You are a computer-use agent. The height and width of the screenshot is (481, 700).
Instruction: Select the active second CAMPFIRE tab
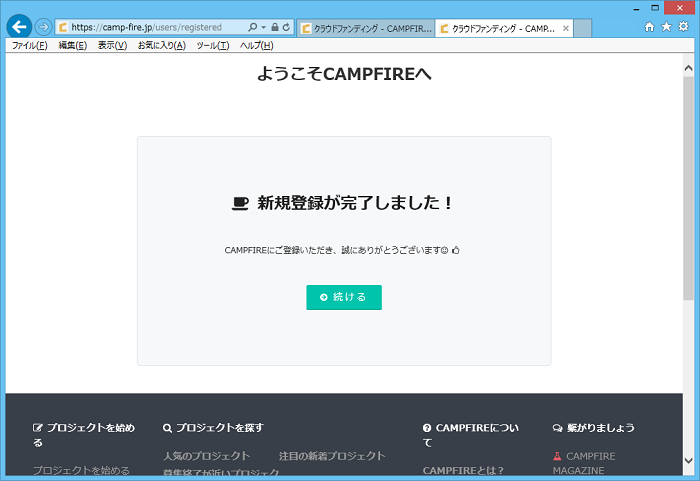504,29
